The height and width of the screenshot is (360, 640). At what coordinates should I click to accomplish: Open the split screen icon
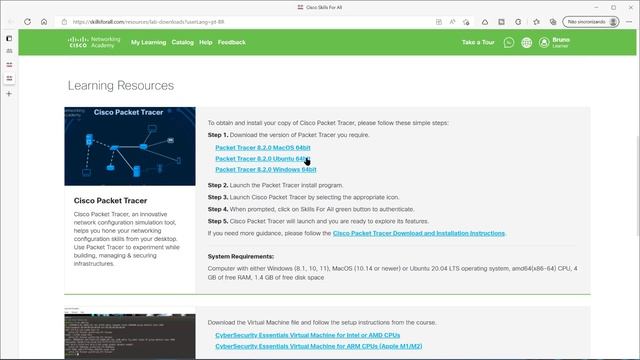coord(501,22)
